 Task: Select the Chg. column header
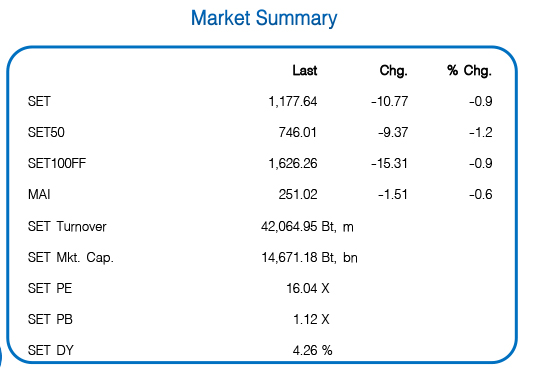pyautogui.click(x=394, y=71)
